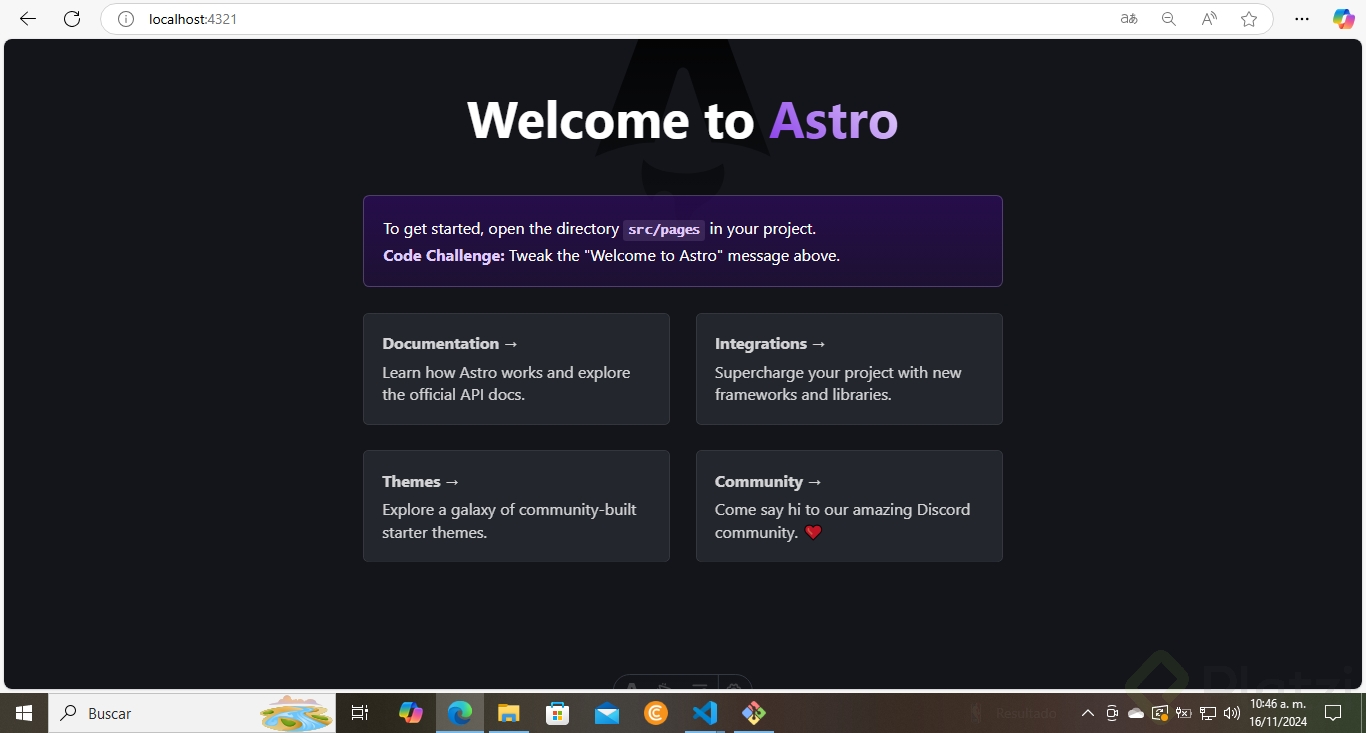Open the colorful diamond app in the taskbar
1366x733 pixels.
click(x=754, y=713)
